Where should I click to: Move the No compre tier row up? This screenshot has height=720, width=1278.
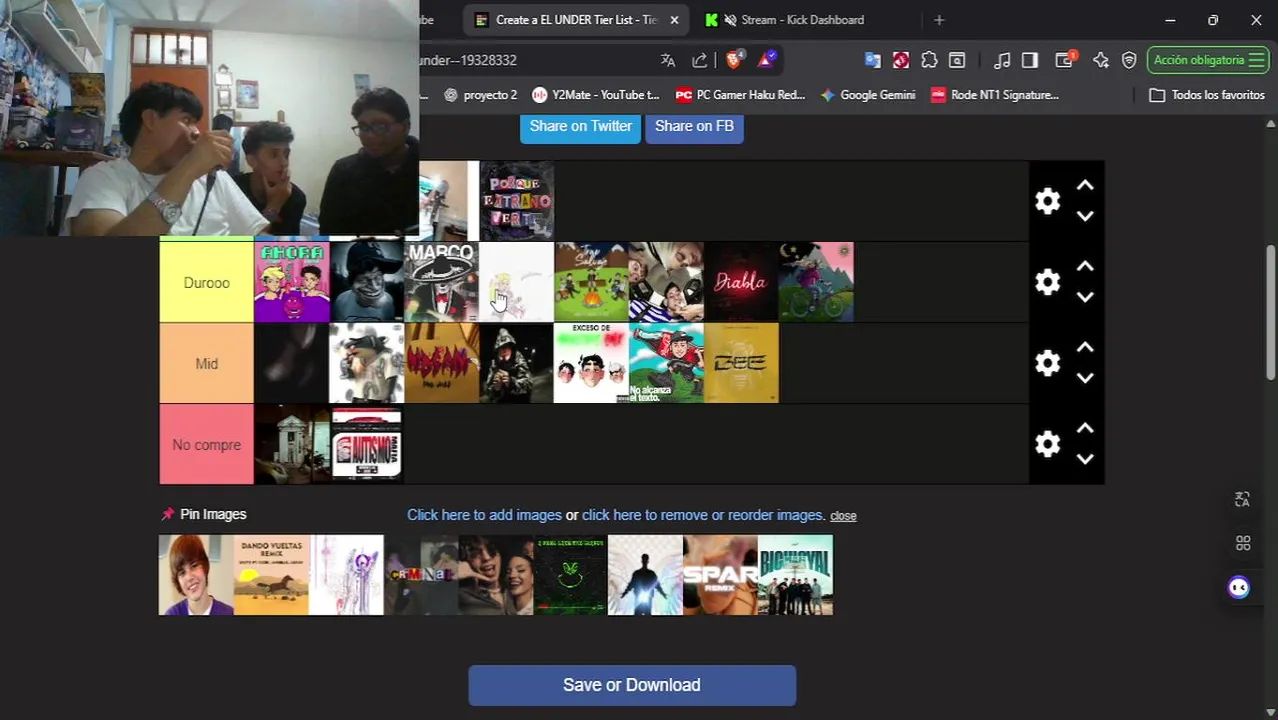[x=1085, y=429]
